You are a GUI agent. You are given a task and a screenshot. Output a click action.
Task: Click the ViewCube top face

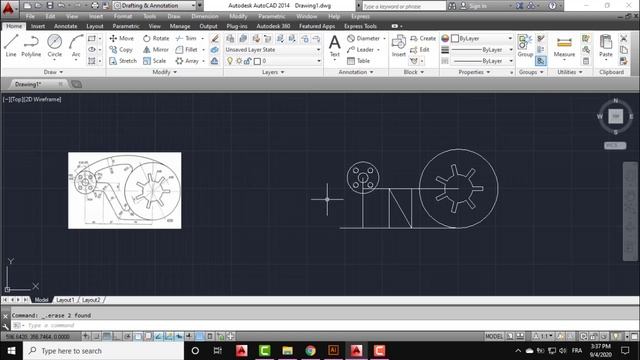click(x=616, y=116)
